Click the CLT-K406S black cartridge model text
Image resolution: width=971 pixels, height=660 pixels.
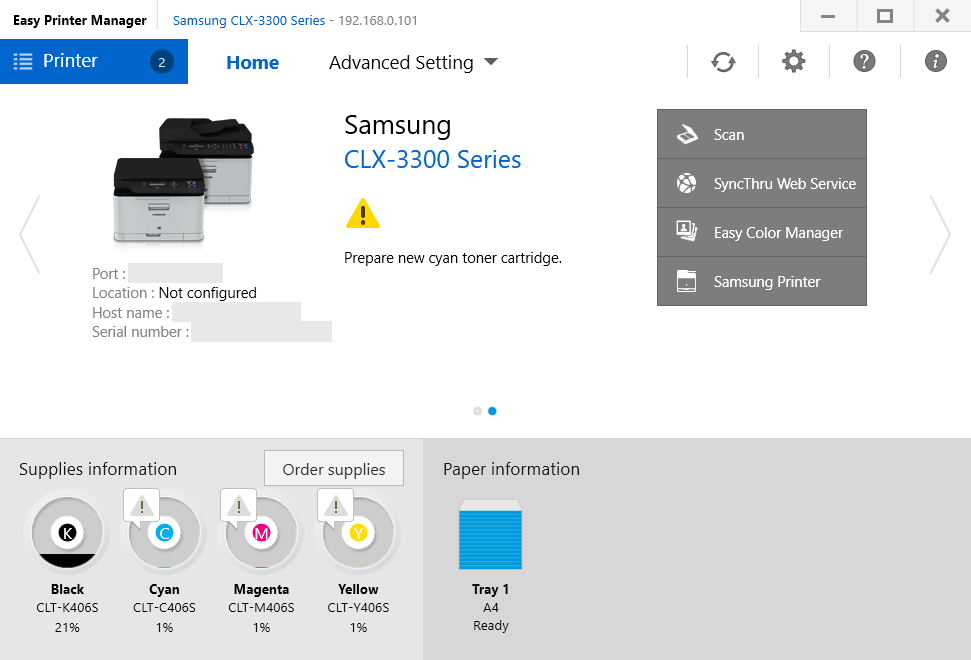pos(67,608)
